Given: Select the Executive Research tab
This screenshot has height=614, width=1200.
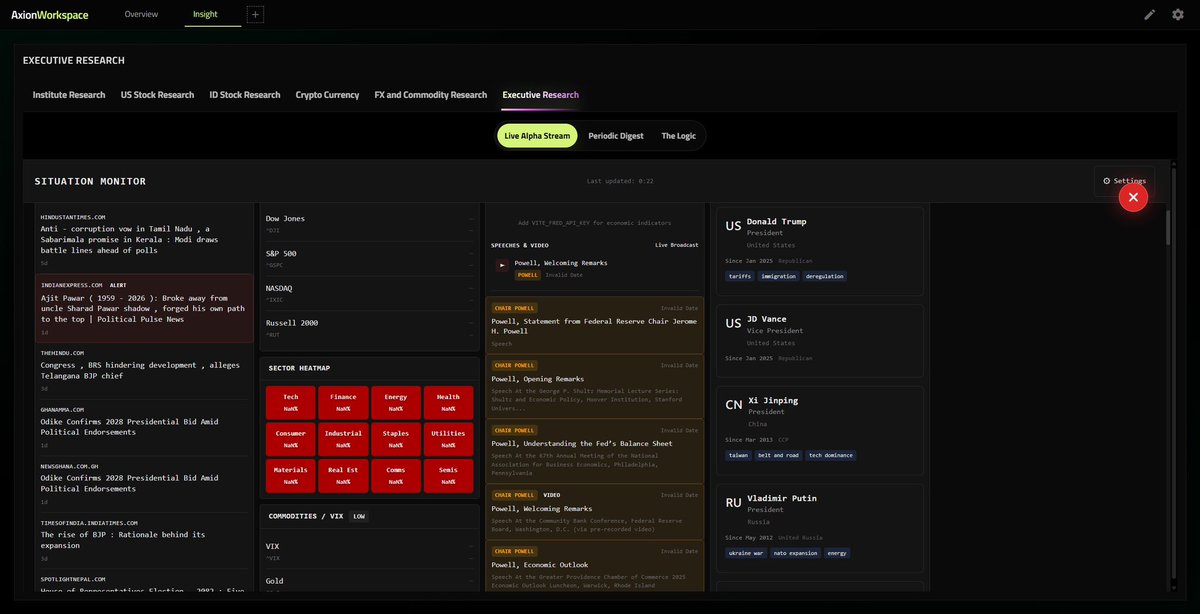Looking at the screenshot, I should point(540,95).
